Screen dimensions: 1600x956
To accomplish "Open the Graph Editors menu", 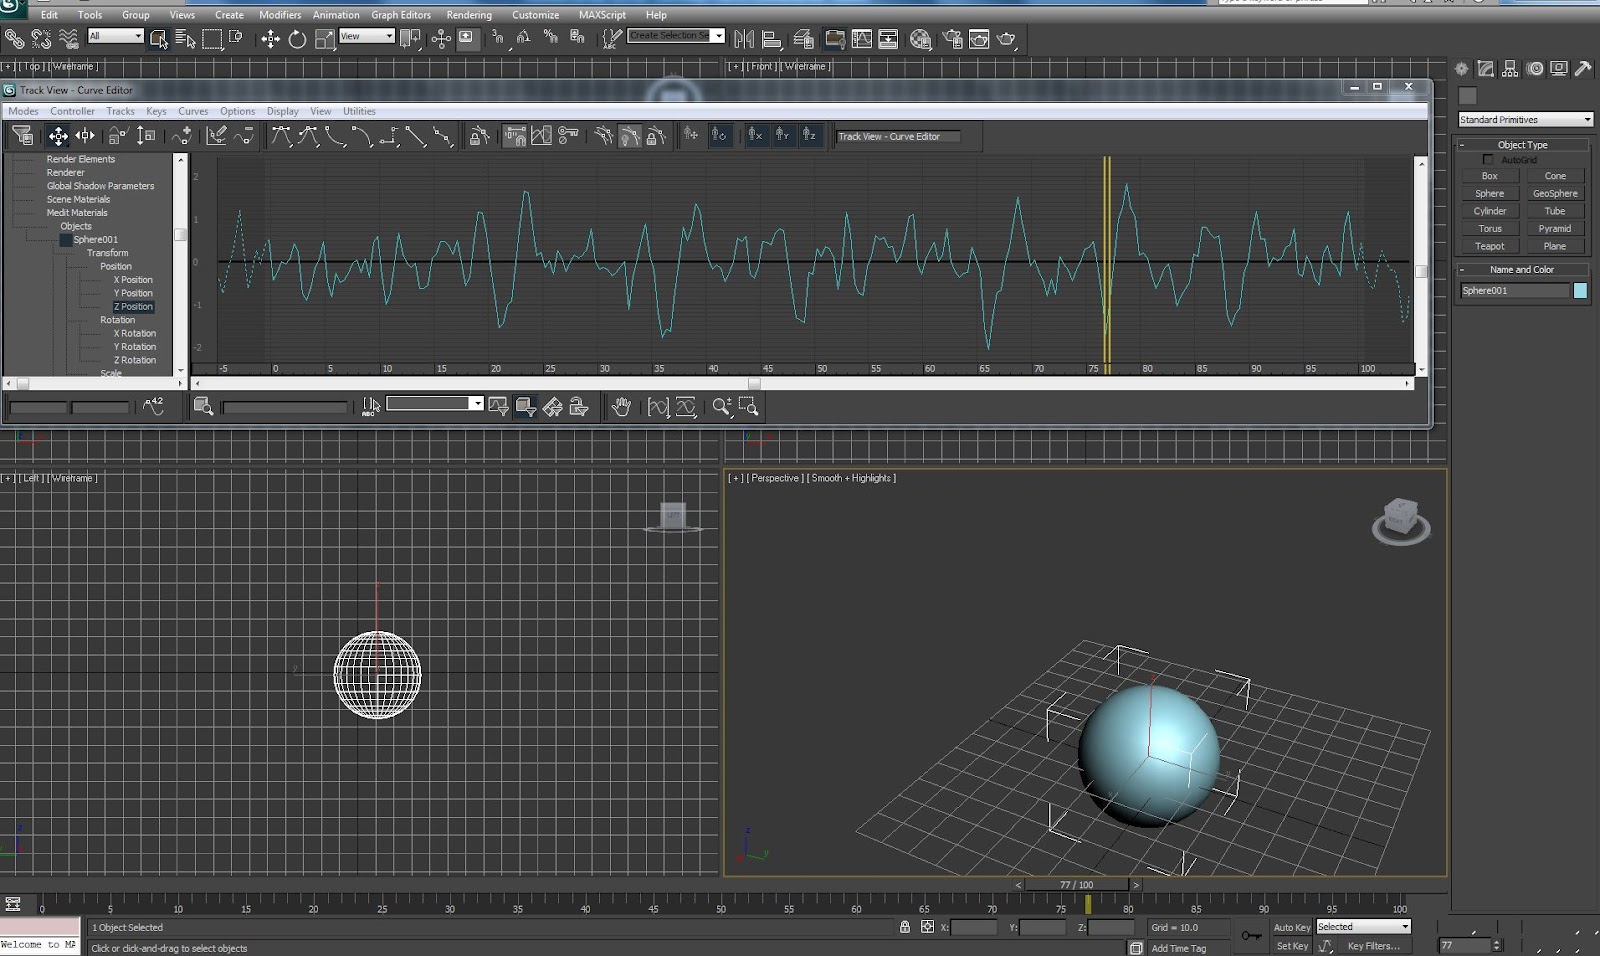I will [x=401, y=15].
